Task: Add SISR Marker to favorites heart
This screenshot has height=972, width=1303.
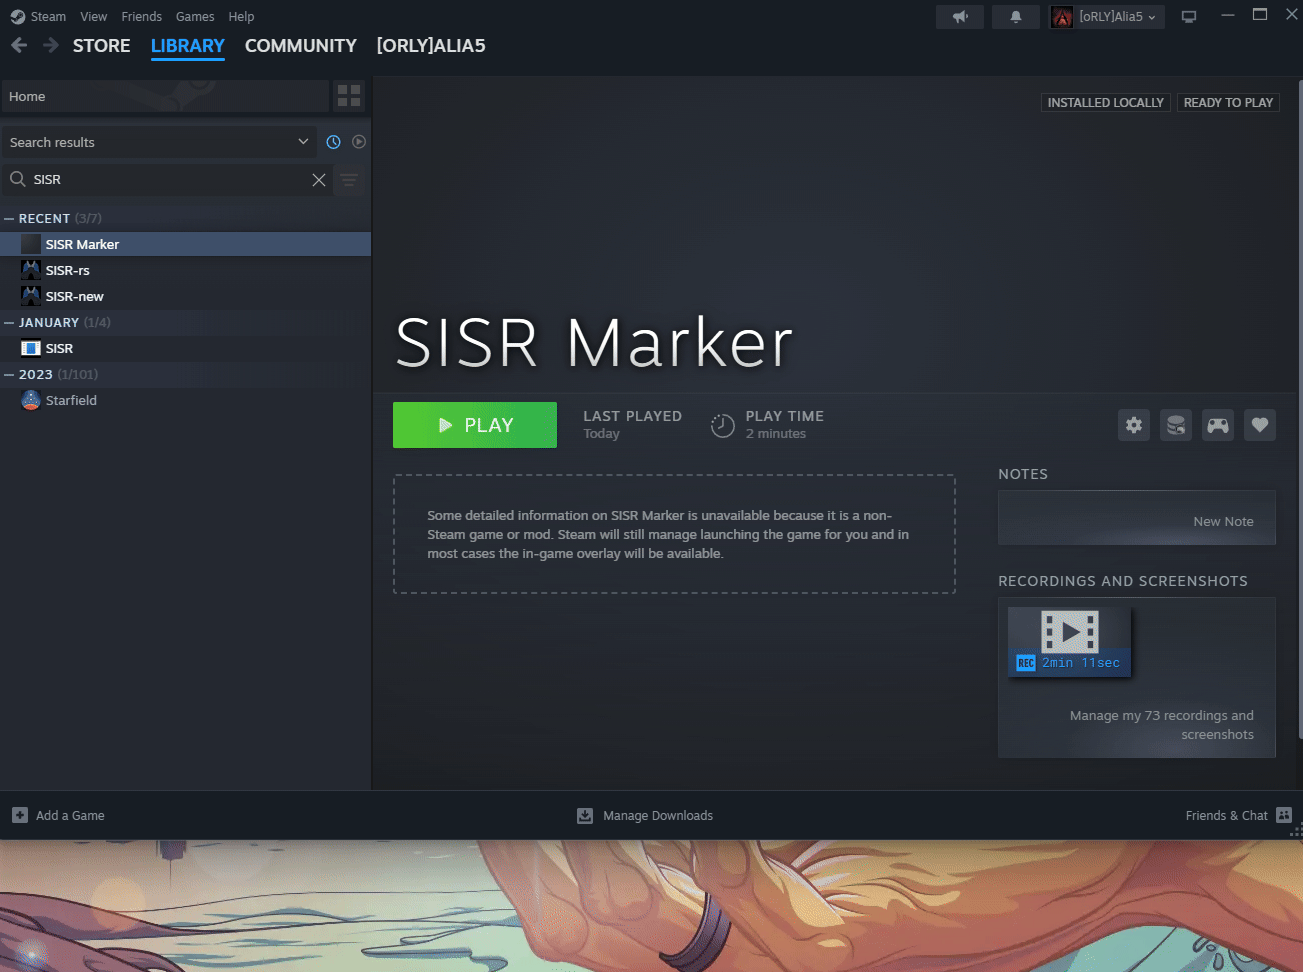Action: click(x=1260, y=425)
